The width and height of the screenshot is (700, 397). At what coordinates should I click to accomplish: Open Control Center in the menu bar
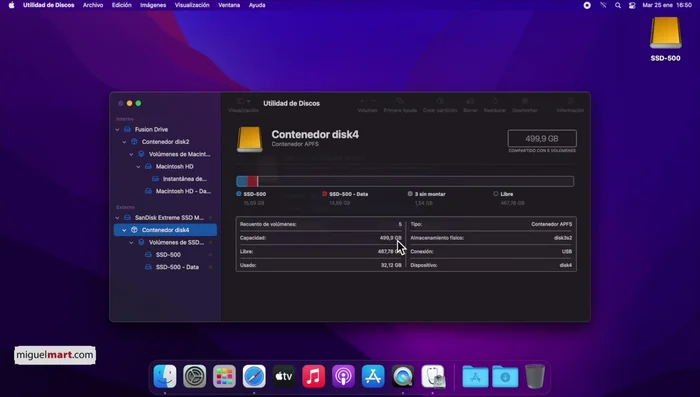click(632, 5)
